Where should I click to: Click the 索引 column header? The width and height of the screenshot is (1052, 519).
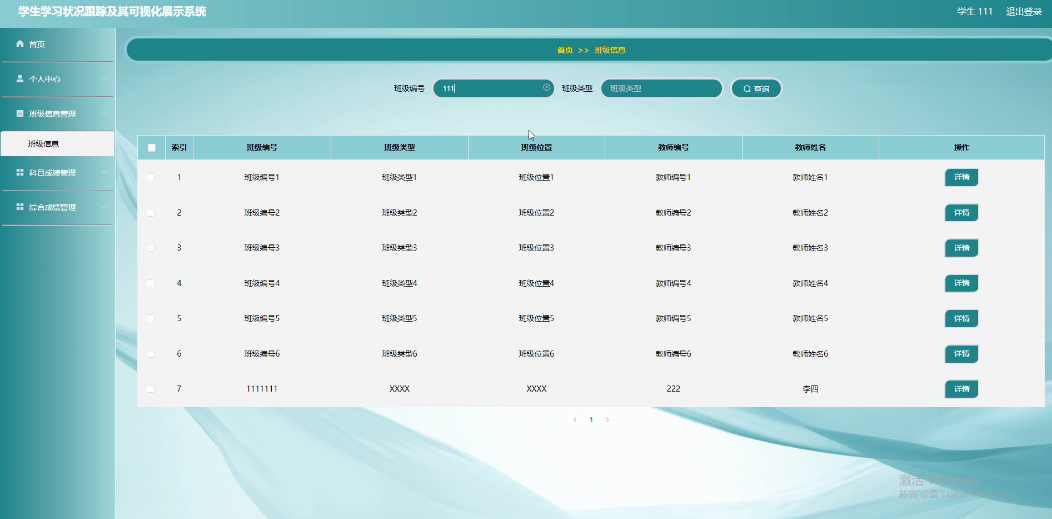pos(179,148)
